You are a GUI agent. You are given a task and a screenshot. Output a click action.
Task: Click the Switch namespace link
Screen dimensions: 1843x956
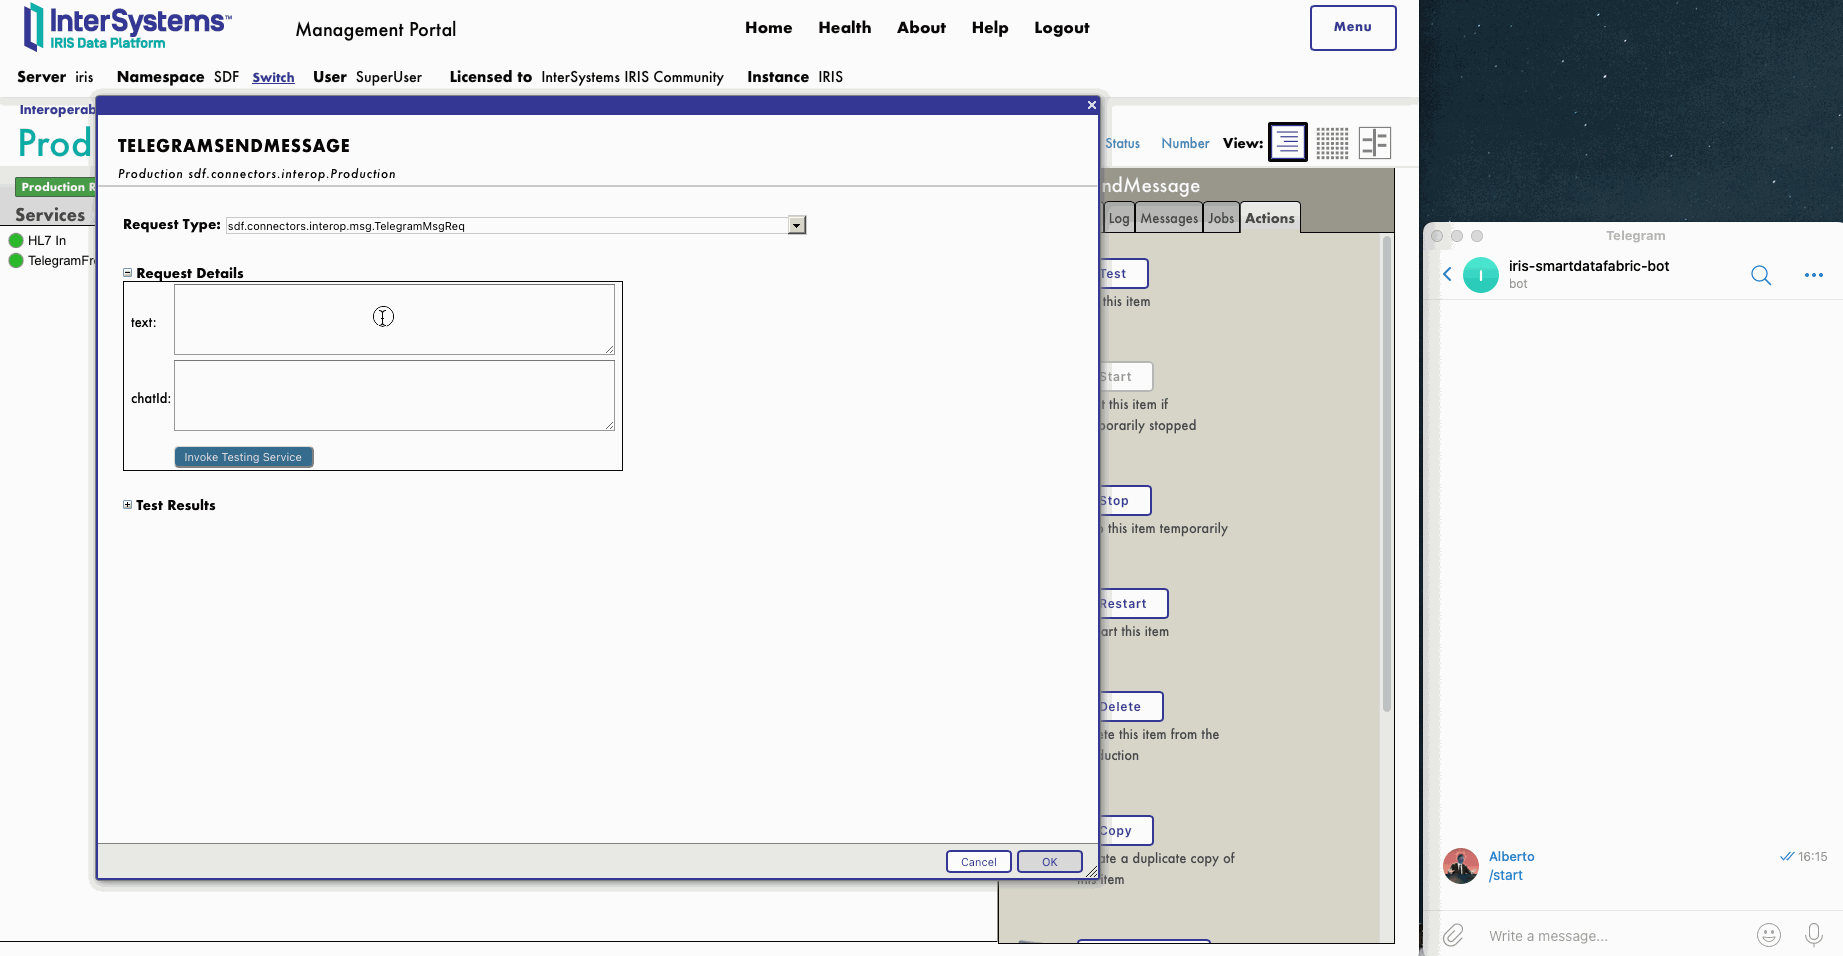(x=273, y=77)
